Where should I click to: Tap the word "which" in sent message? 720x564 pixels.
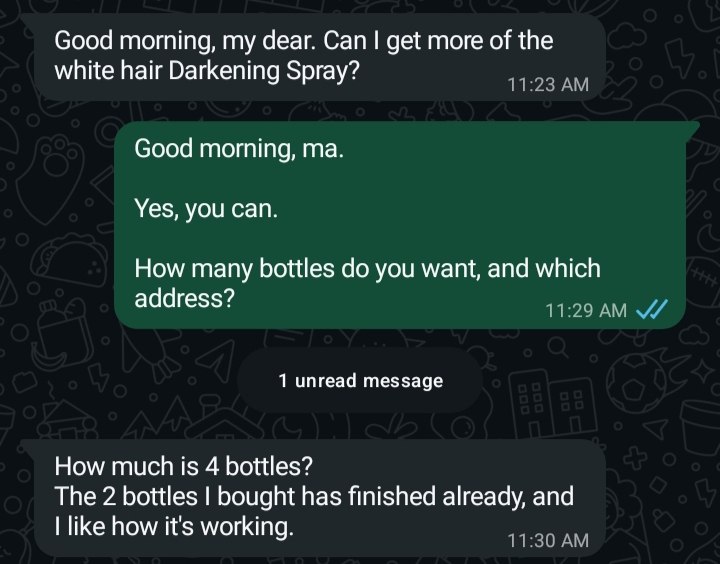point(567,269)
